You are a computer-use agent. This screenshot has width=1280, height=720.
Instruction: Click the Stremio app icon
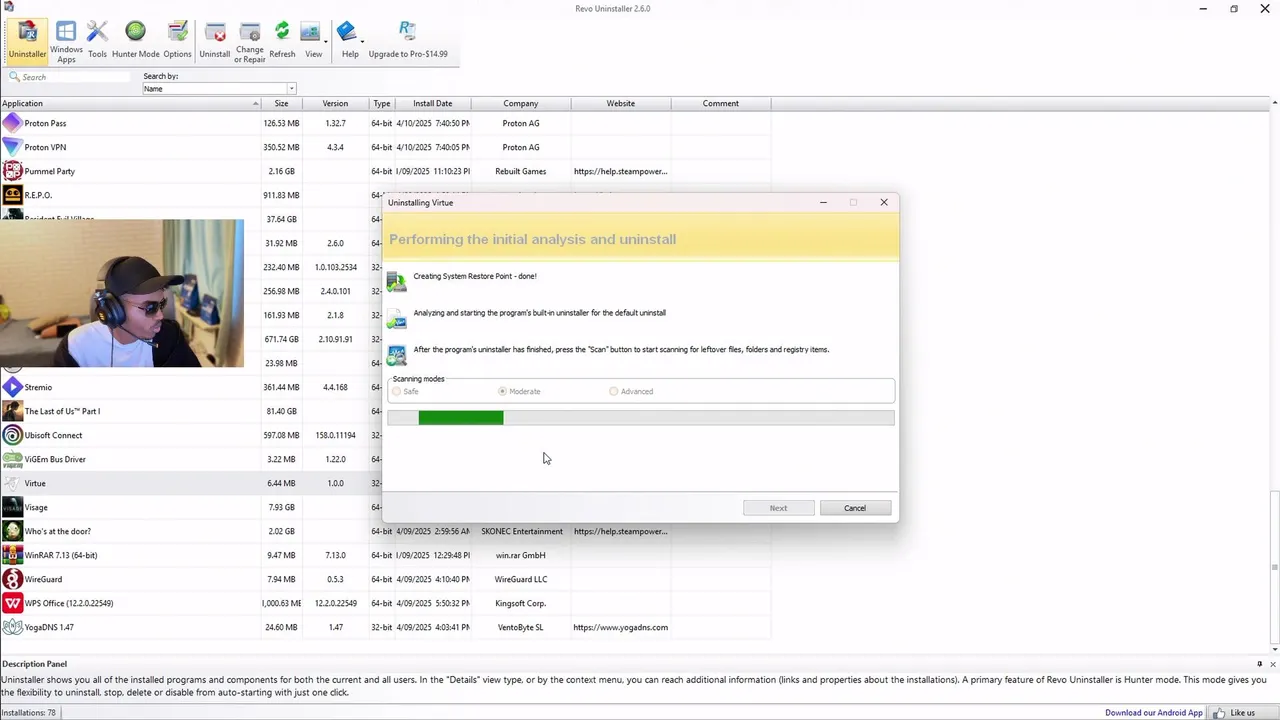[12, 387]
